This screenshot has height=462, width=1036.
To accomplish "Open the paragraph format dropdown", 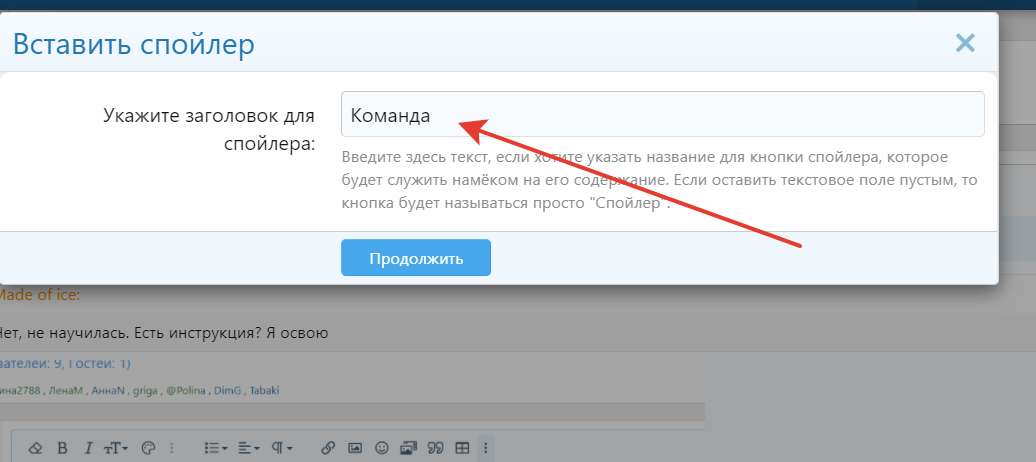I will 281,448.
